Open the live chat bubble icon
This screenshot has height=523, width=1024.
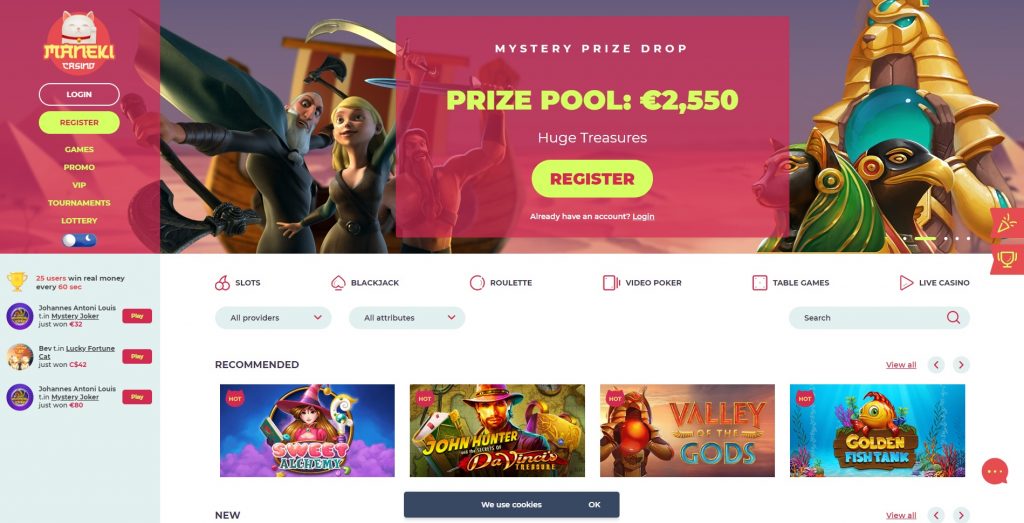coord(995,471)
